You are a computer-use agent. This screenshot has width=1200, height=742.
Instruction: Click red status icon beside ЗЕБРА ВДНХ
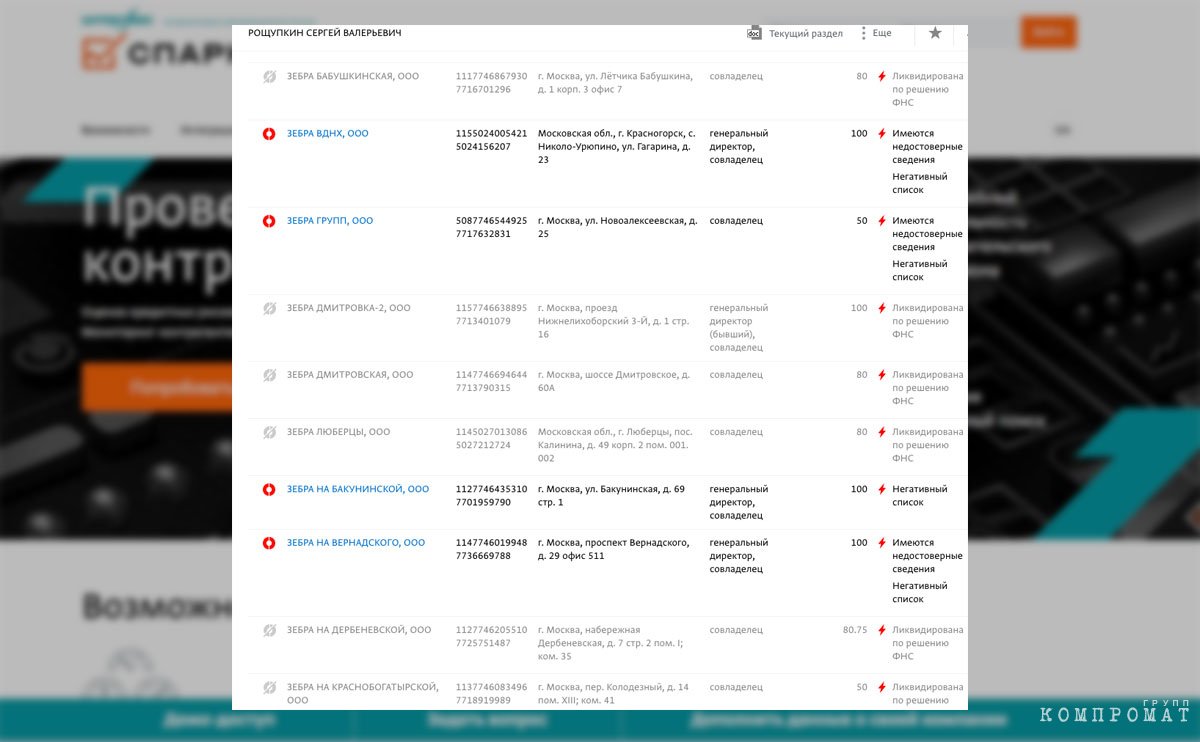(x=269, y=134)
